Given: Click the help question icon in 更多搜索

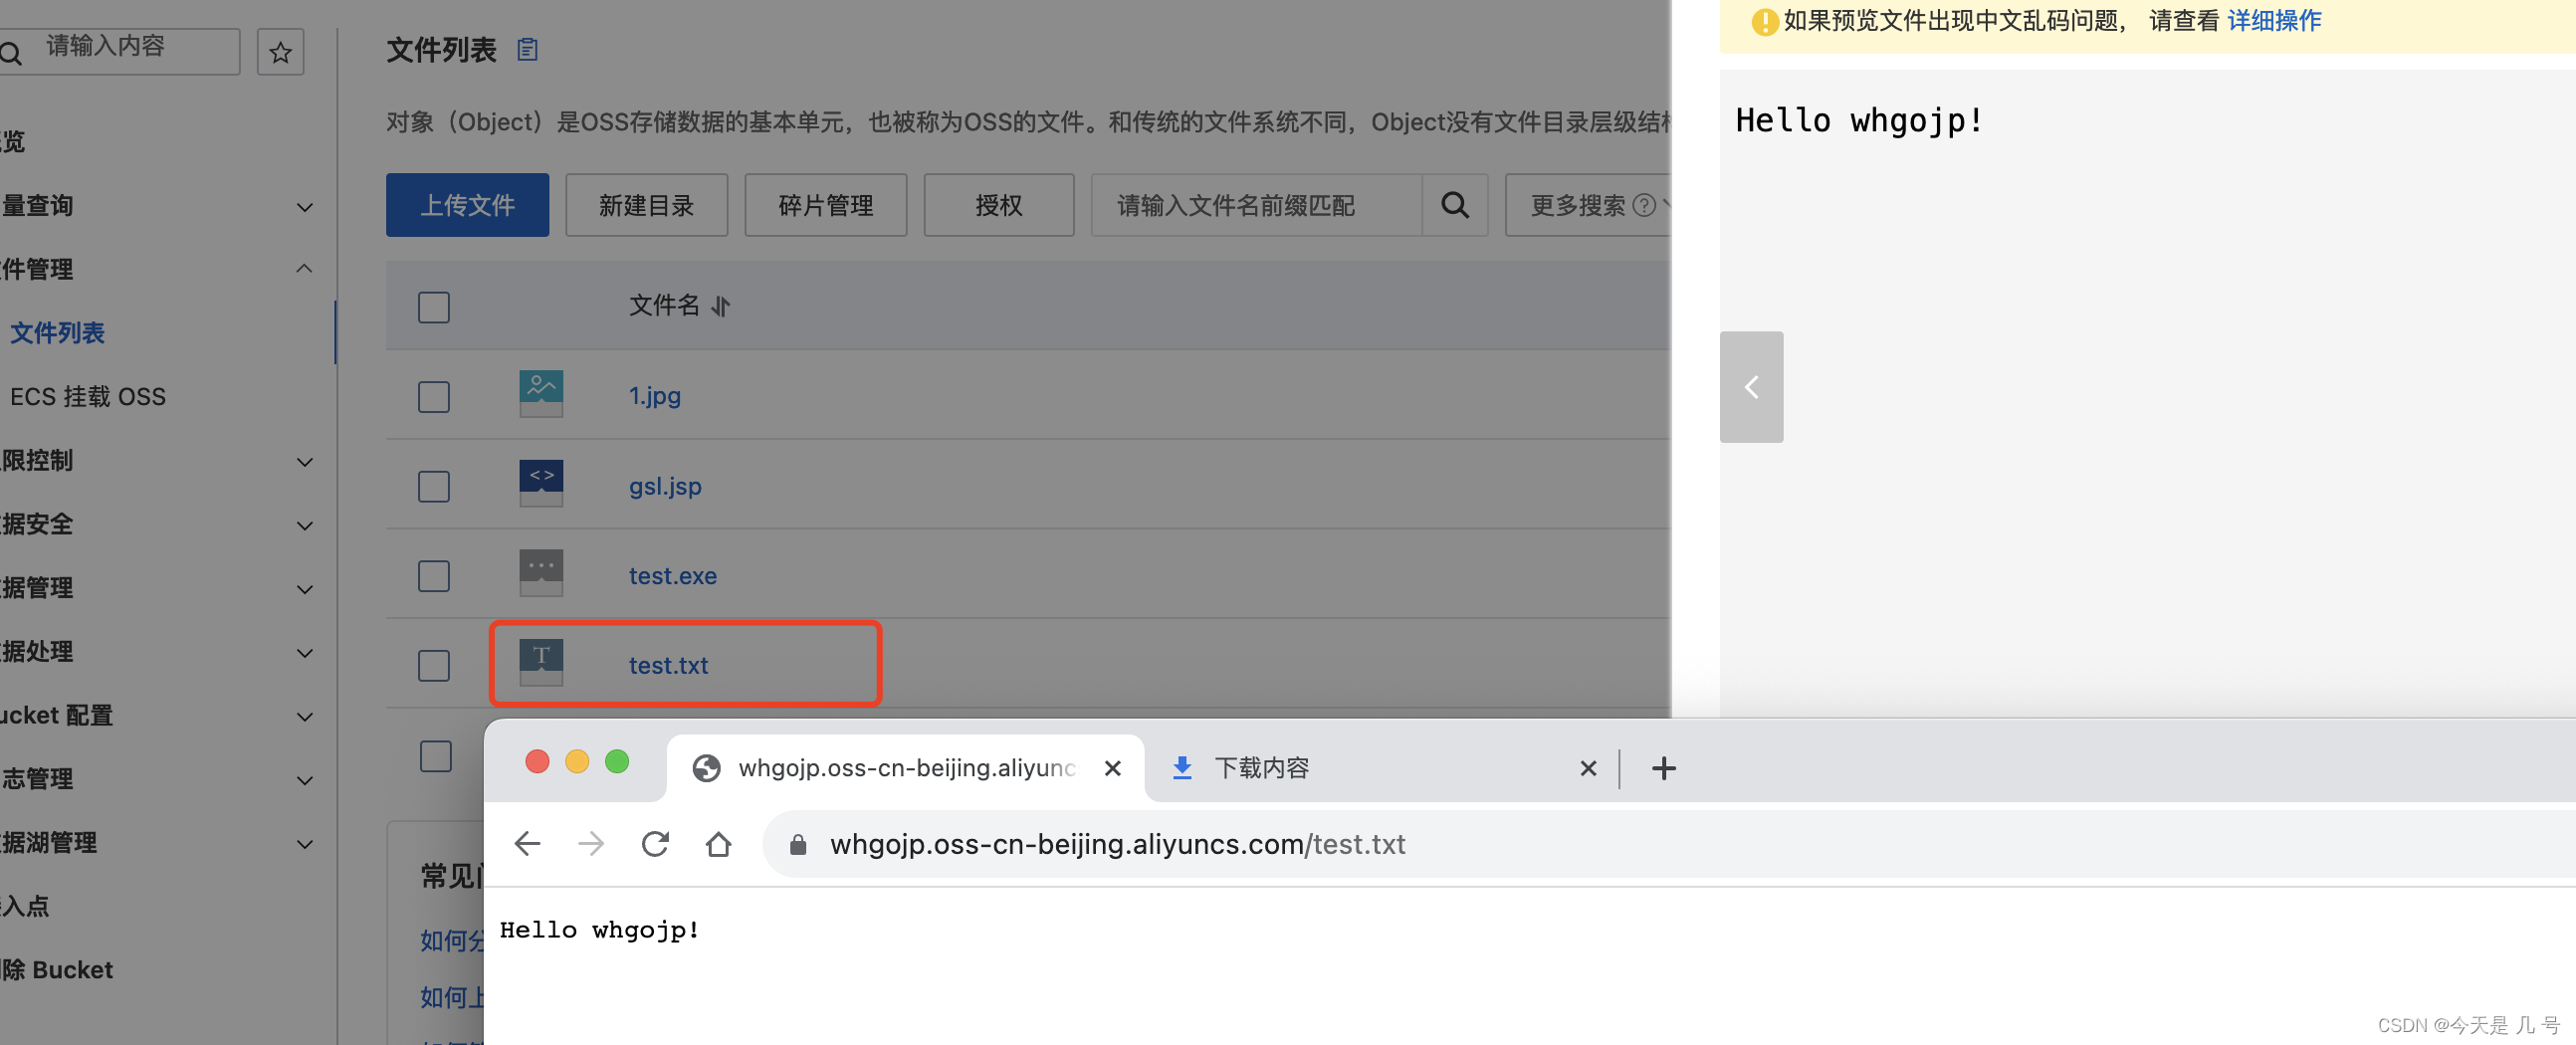Looking at the screenshot, I should (1643, 205).
